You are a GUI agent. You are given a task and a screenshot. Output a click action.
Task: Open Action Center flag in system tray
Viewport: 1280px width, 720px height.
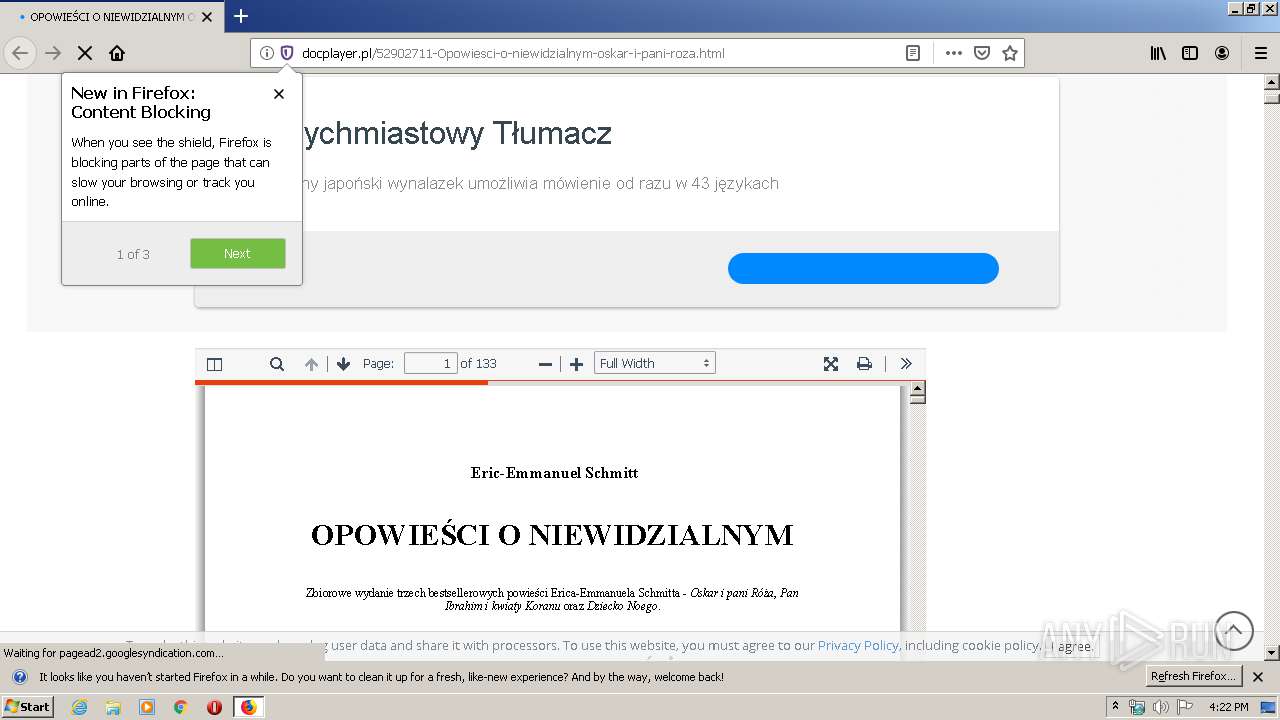tap(1185, 707)
